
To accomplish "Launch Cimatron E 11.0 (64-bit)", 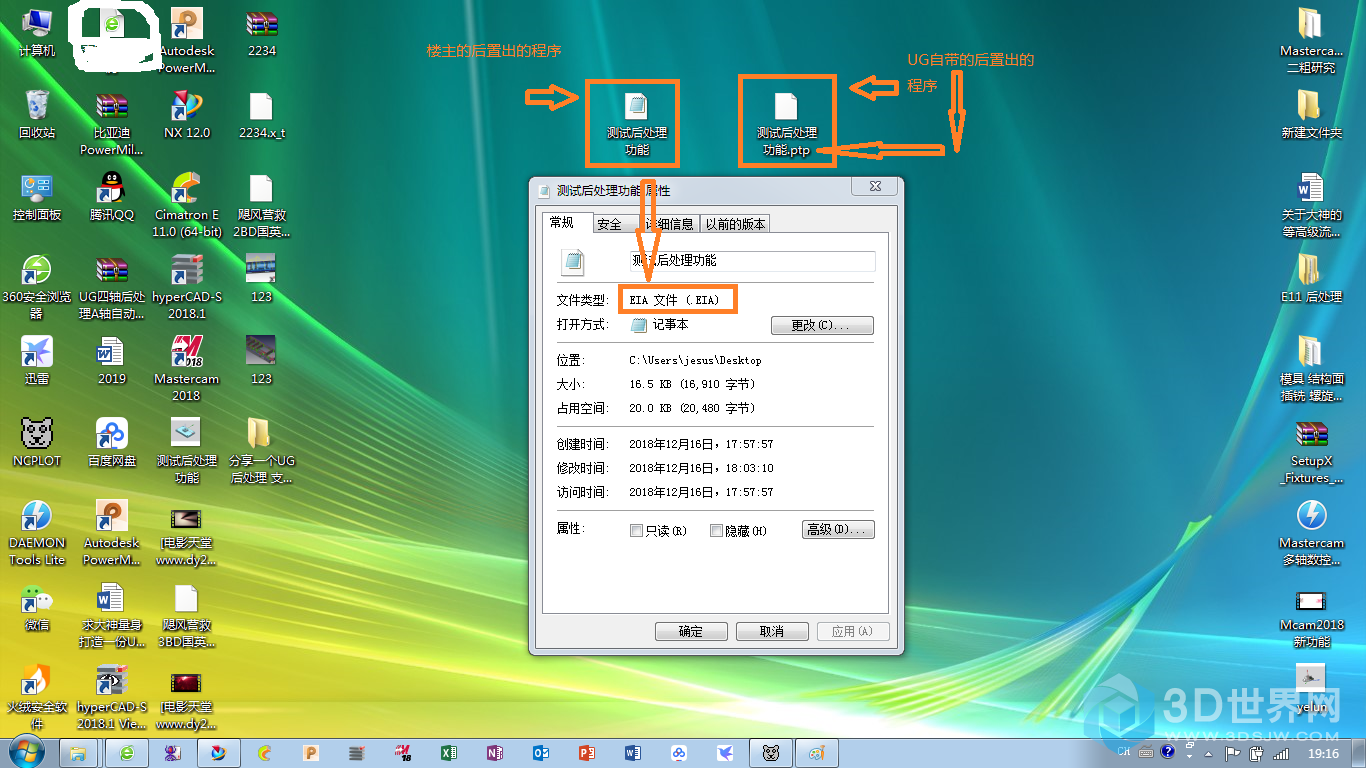I will [x=187, y=205].
